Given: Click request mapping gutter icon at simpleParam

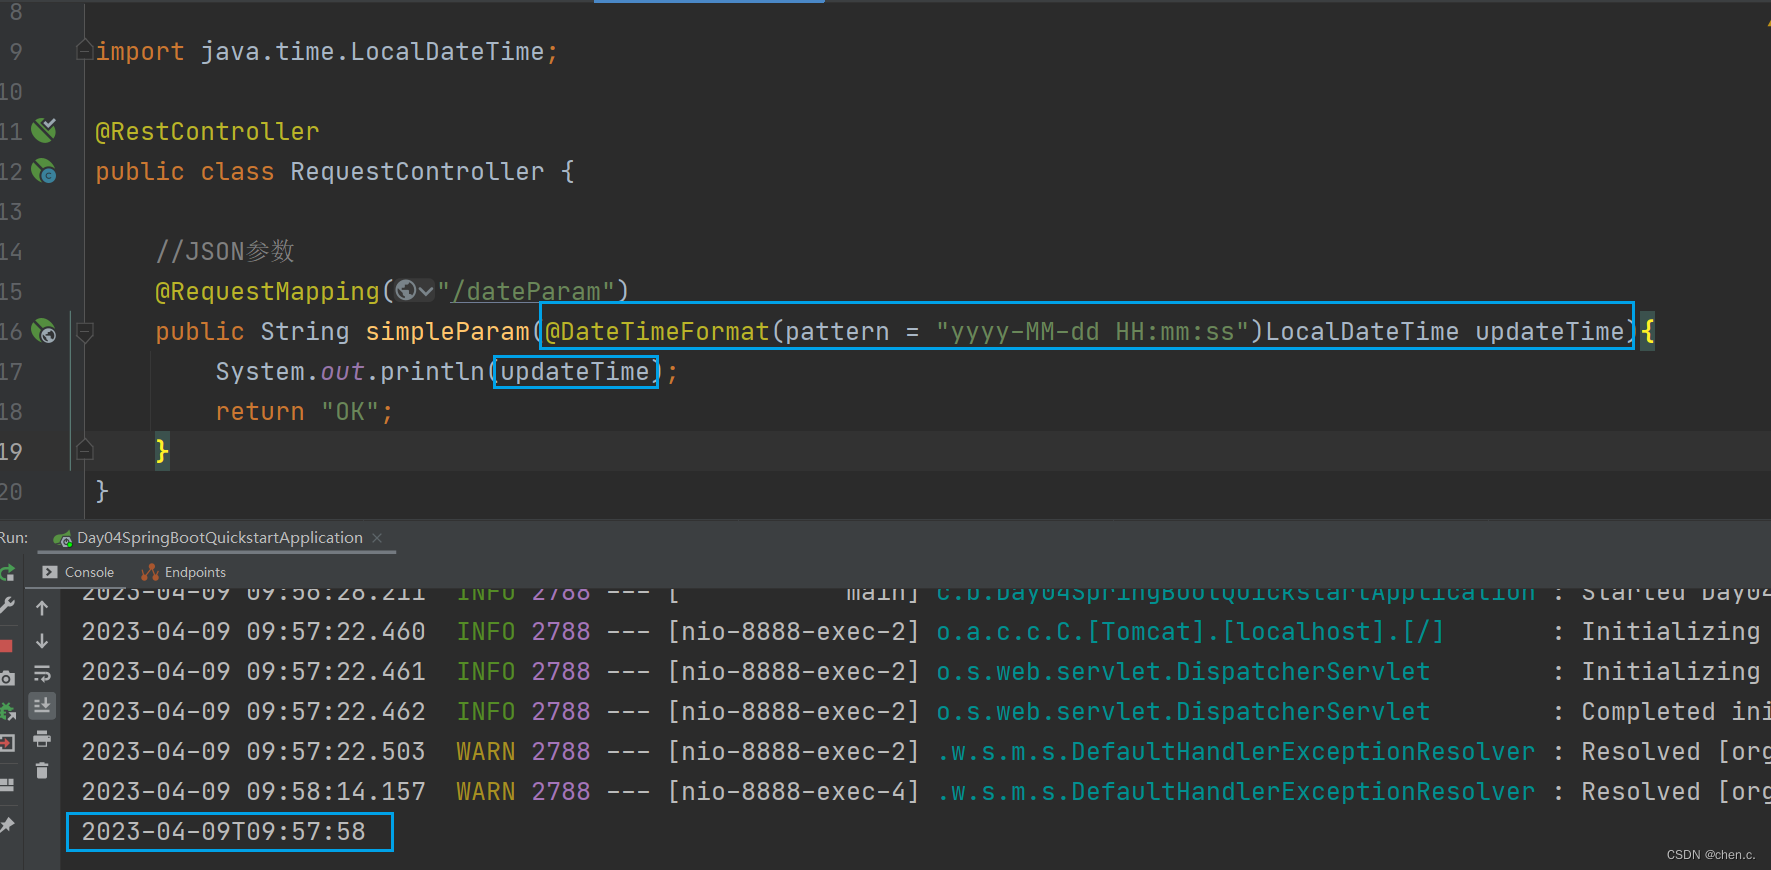Looking at the screenshot, I should pyautogui.click(x=44, y=331).
